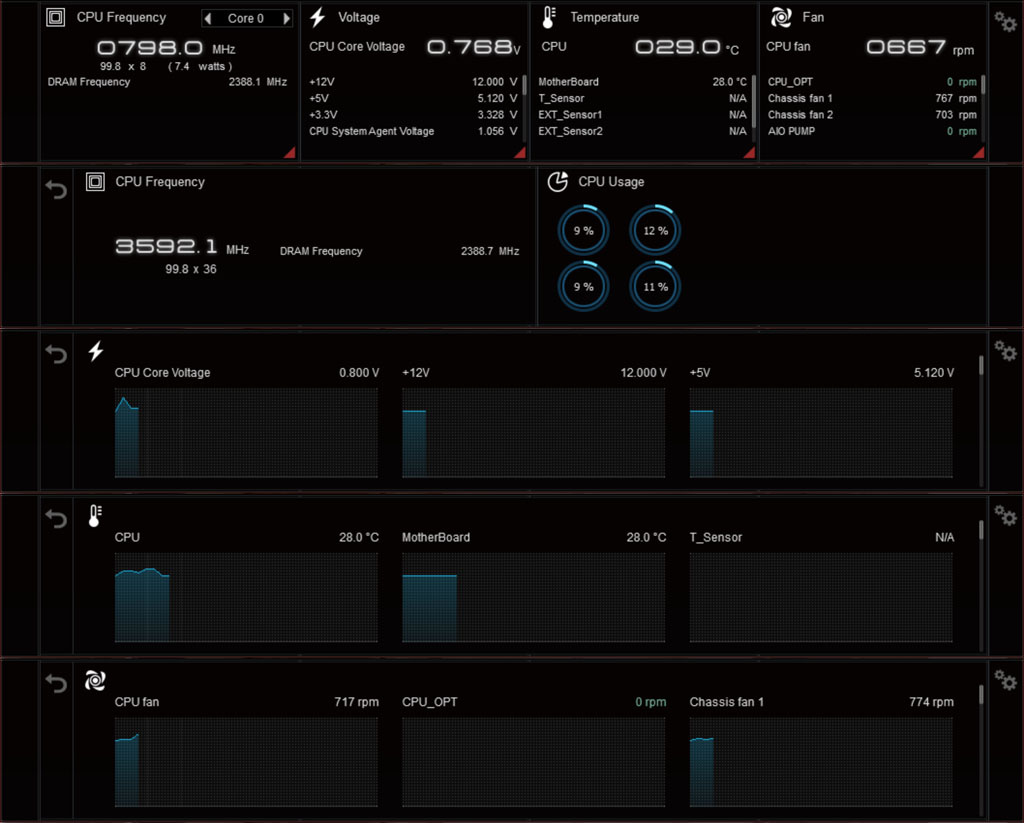The height and width of the screenshot is (823, 1024).
Task: Click the thermometer icon above the CPU temperature graph
Action: 95,515
